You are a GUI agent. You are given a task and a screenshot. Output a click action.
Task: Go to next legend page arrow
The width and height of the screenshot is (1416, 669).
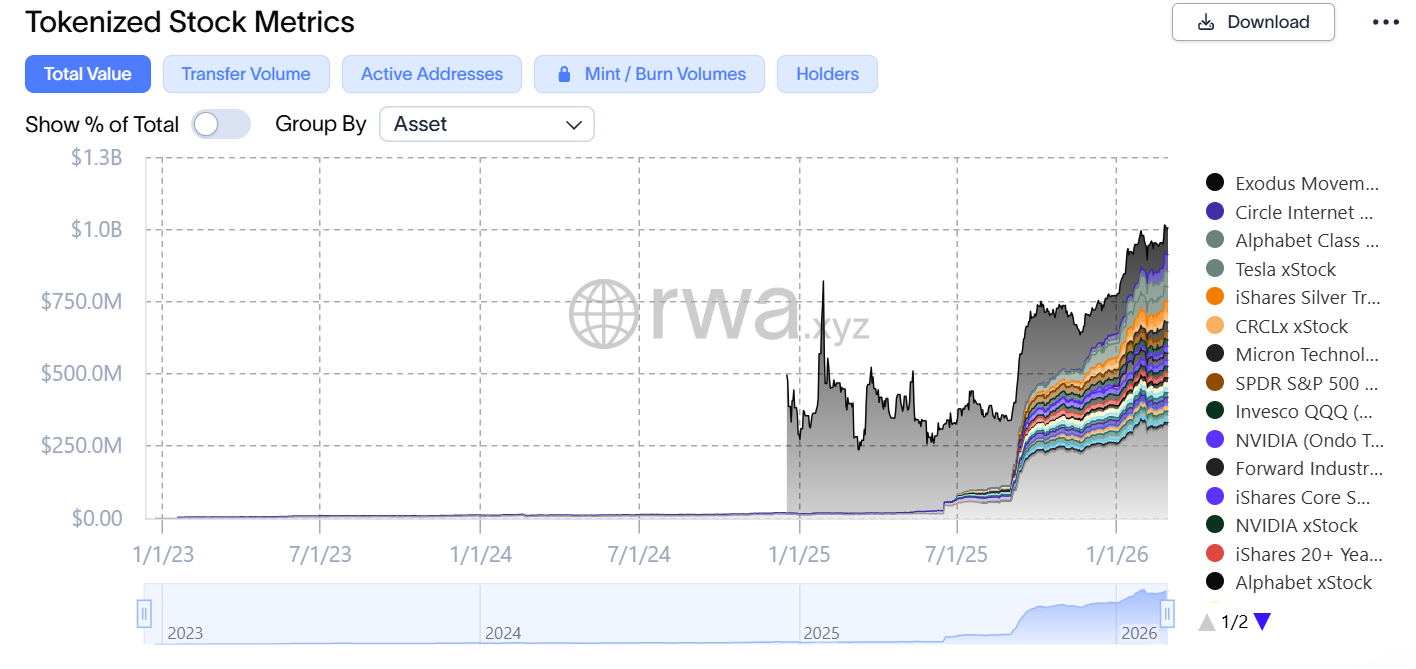[x=1262, y=622]
